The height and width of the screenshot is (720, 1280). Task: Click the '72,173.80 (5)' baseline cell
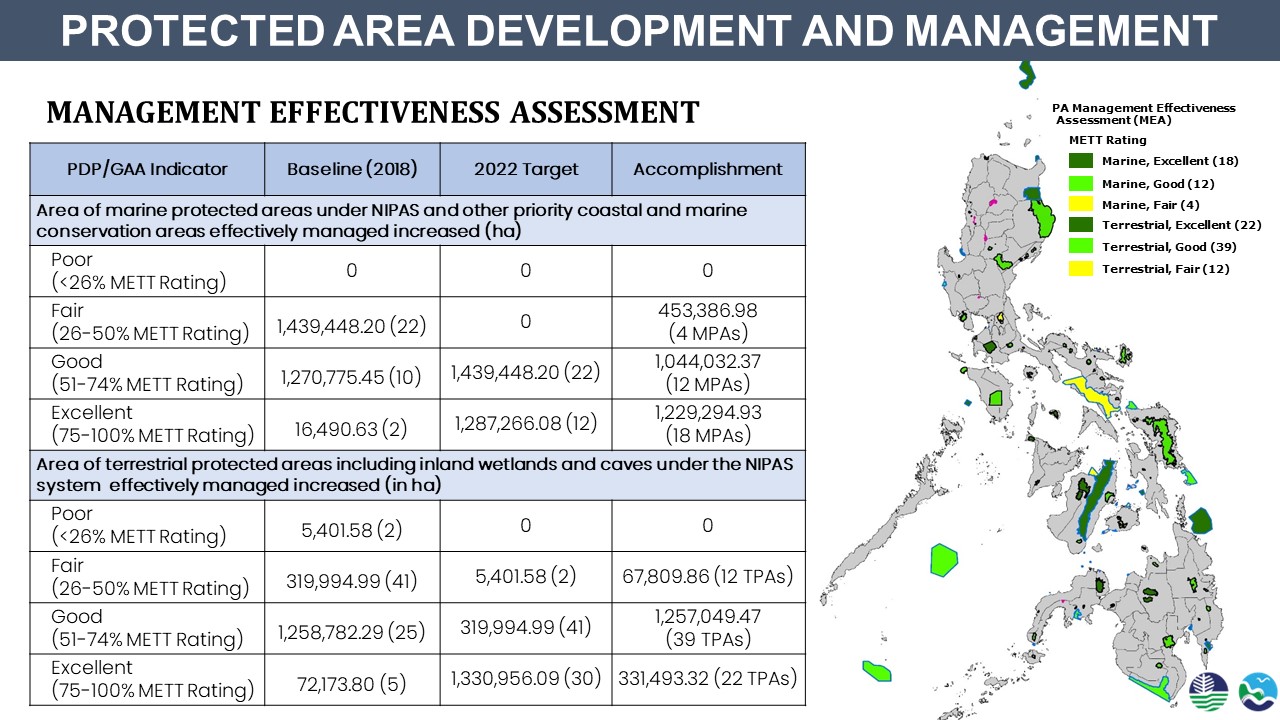pos(352,680)
